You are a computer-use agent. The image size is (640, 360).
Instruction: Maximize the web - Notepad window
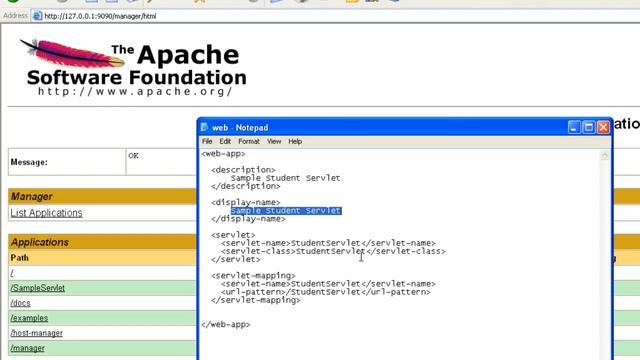[589, 127]
